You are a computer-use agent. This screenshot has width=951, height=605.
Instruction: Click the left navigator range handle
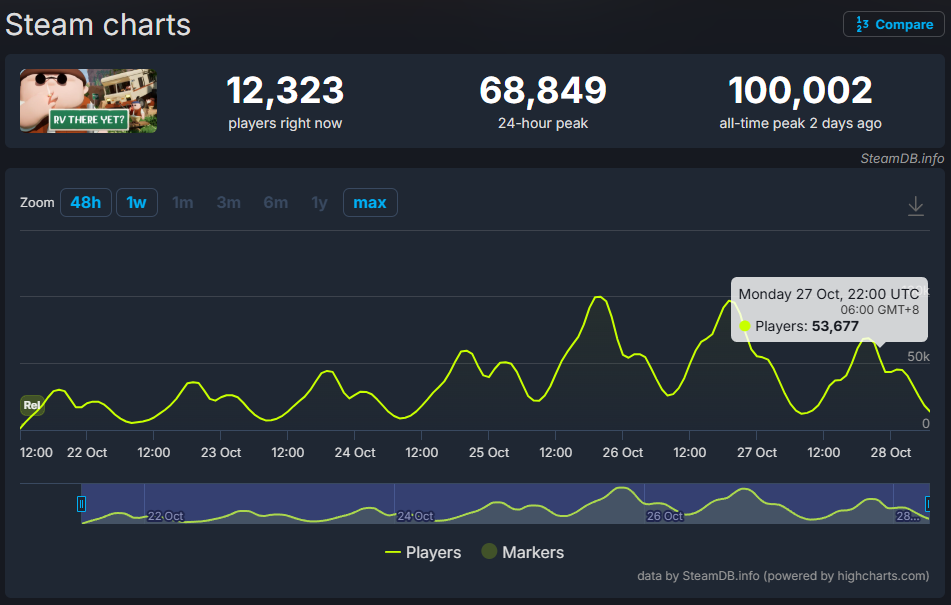tap(82, 503)
